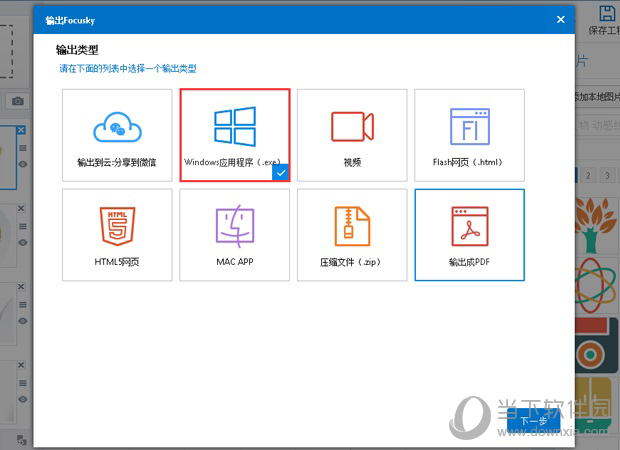620x450 pixels.
Task: Choose Windows application (.exe) output type
Action: pyautogui.click(x=235, y=135)
